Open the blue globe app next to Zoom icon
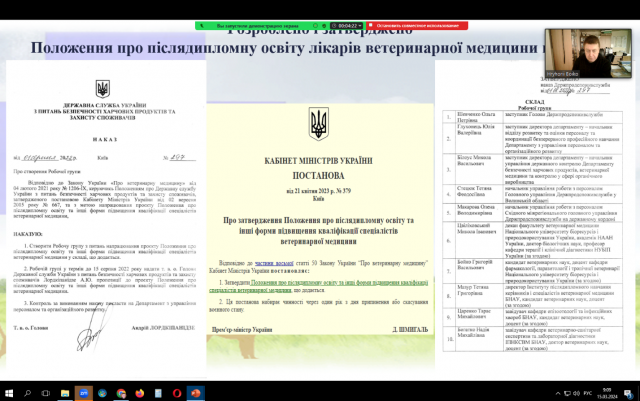Image resolution: width=640 pixels, height=401 pixels. click(102, 393)
